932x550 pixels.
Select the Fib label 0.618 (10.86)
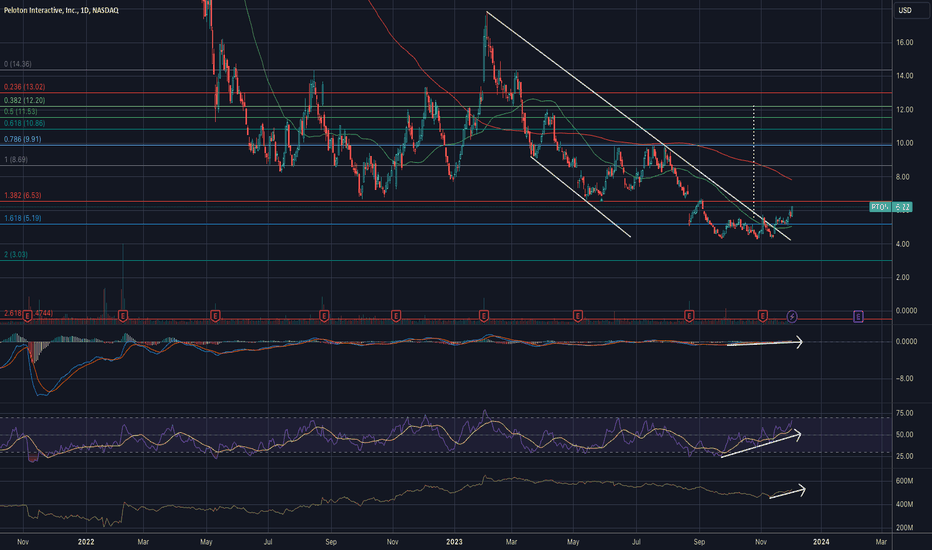[x=24, y=123]
